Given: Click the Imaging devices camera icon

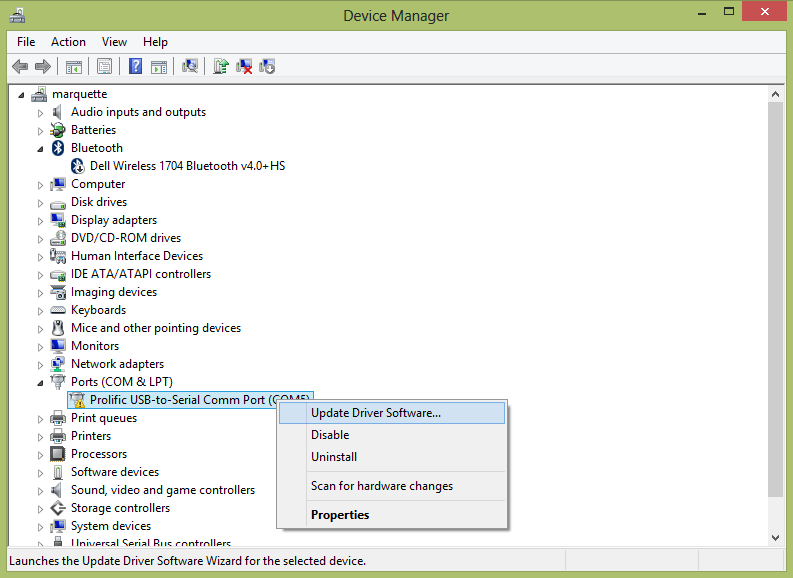Looking at the screenshot, I should click(x=58, y=292).
